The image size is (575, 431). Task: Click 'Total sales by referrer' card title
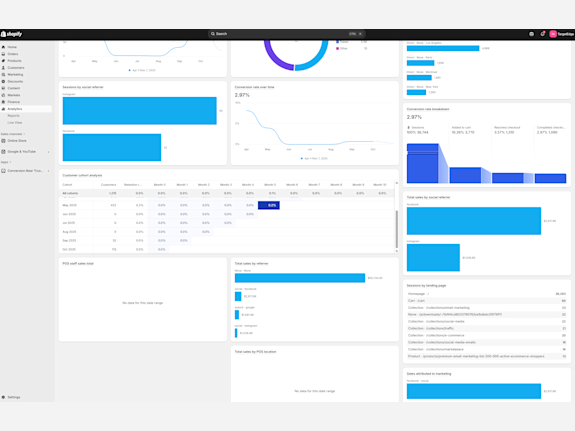tap(252, 264)
